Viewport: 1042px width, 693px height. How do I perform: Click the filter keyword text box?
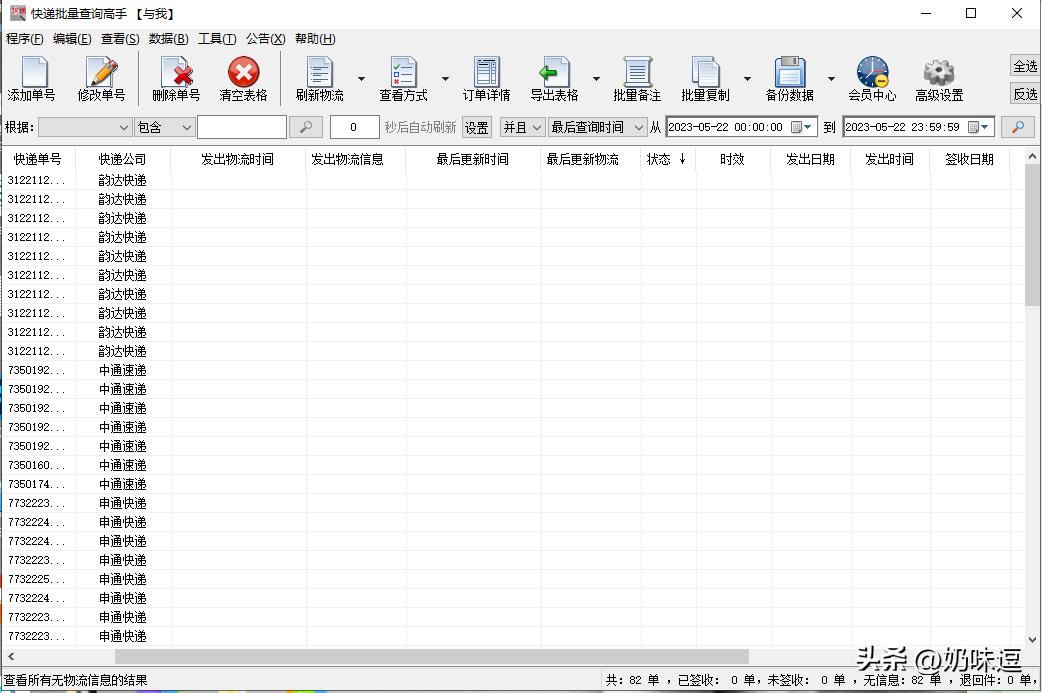242,127
